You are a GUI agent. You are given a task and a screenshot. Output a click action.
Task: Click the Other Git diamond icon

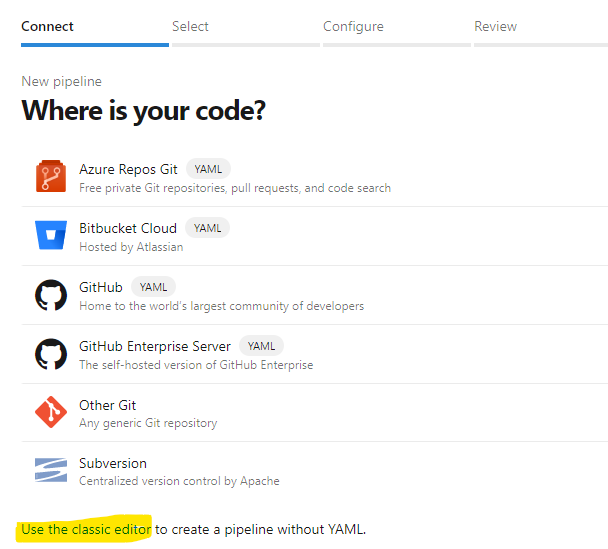51,412
